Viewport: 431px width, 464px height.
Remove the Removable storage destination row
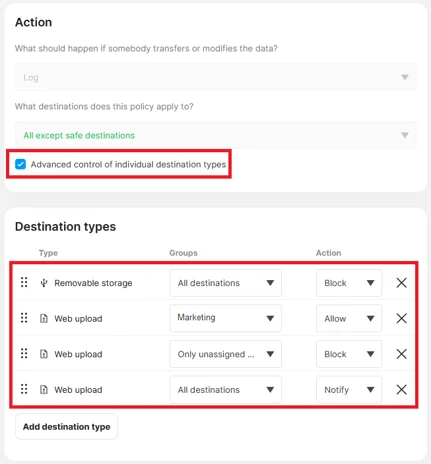[401, 283]
